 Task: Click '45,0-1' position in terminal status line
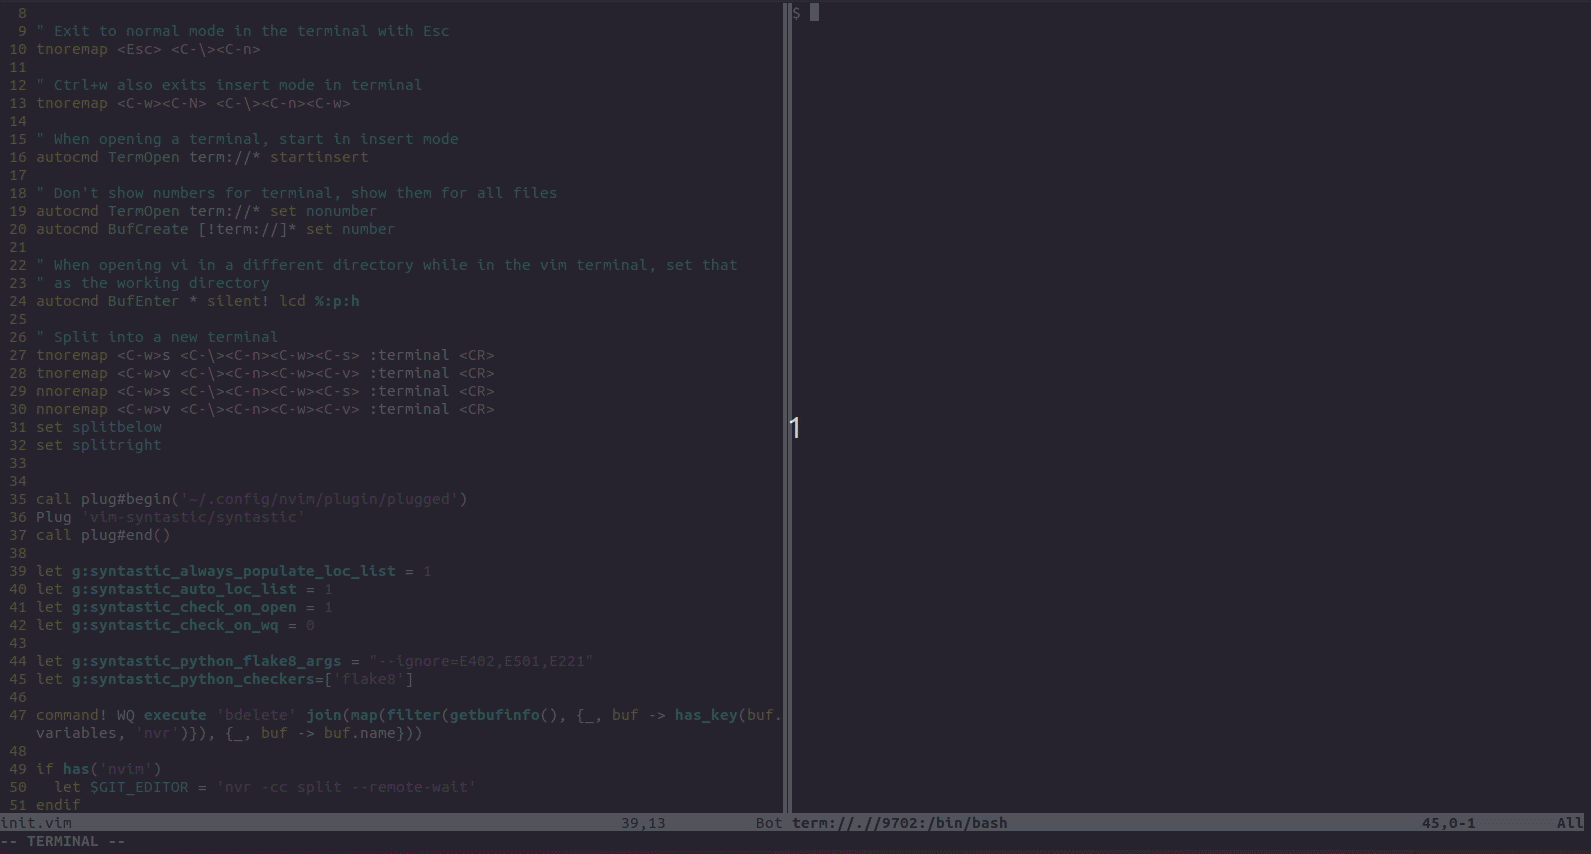click(1449, 823)
